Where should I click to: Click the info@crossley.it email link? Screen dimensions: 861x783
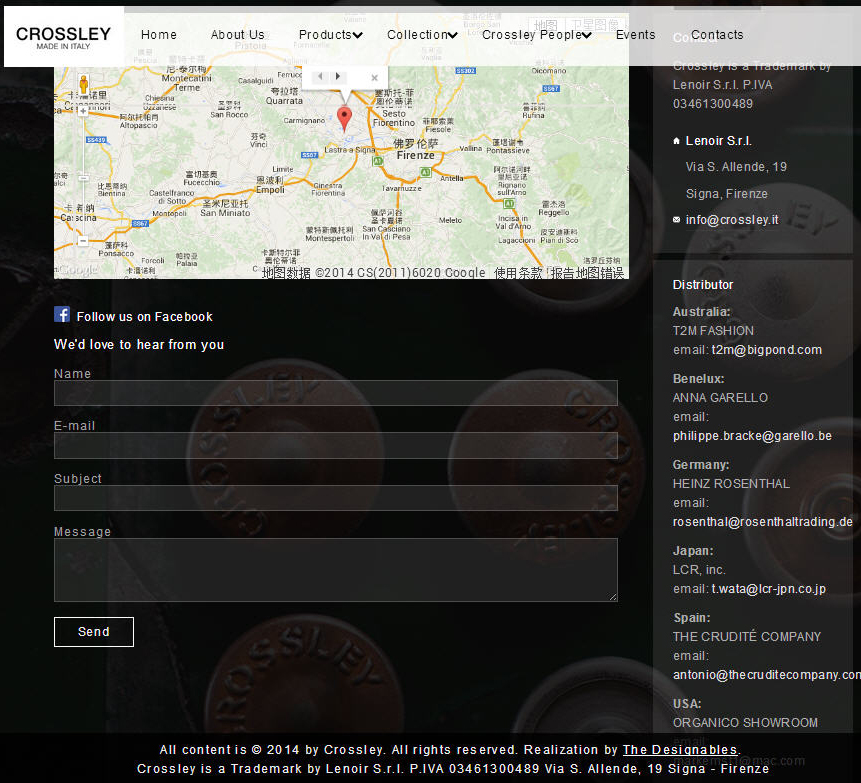click(x=732, y=220)
